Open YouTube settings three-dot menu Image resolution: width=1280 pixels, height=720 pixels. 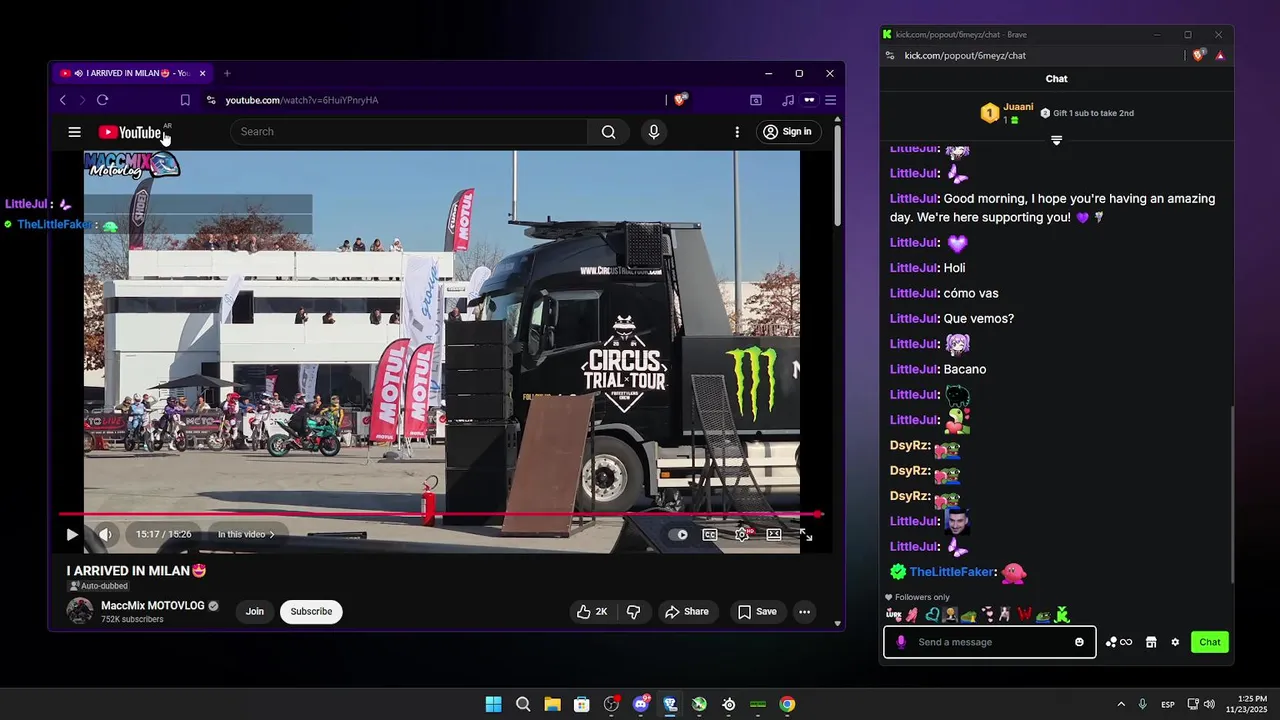[x=737, y=132]
